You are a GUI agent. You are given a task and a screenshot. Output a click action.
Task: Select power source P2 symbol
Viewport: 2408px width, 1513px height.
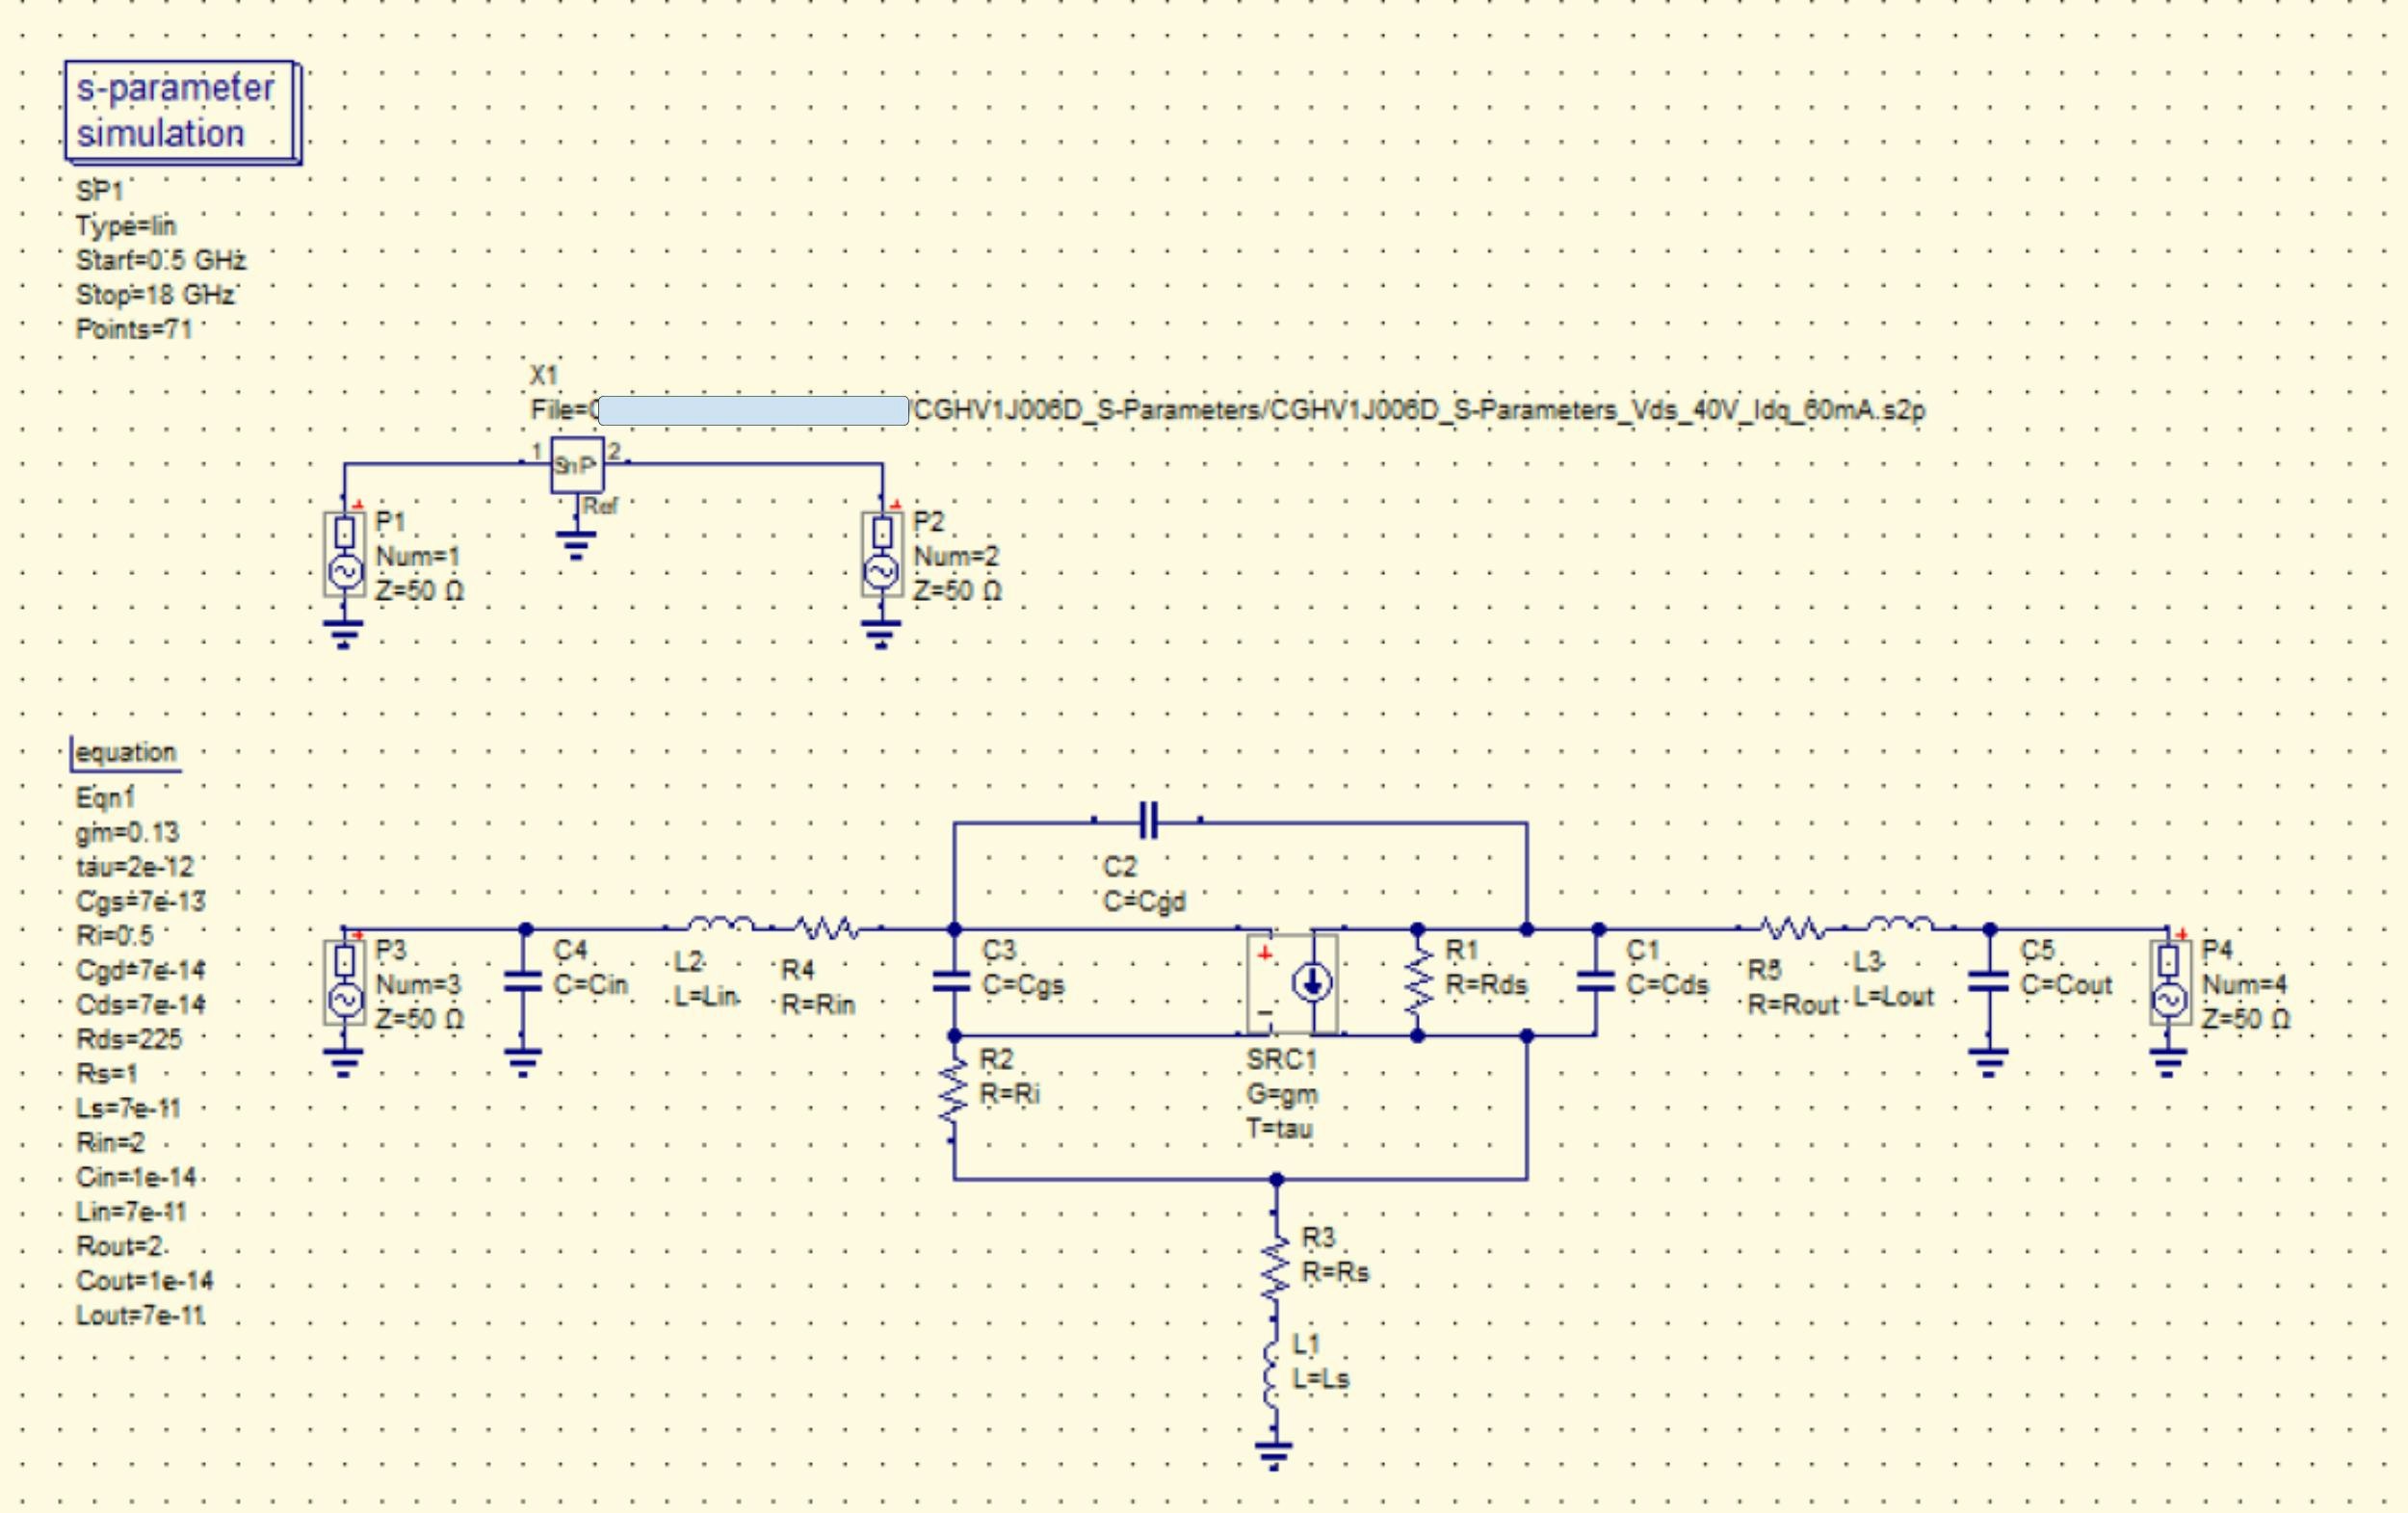882,555
